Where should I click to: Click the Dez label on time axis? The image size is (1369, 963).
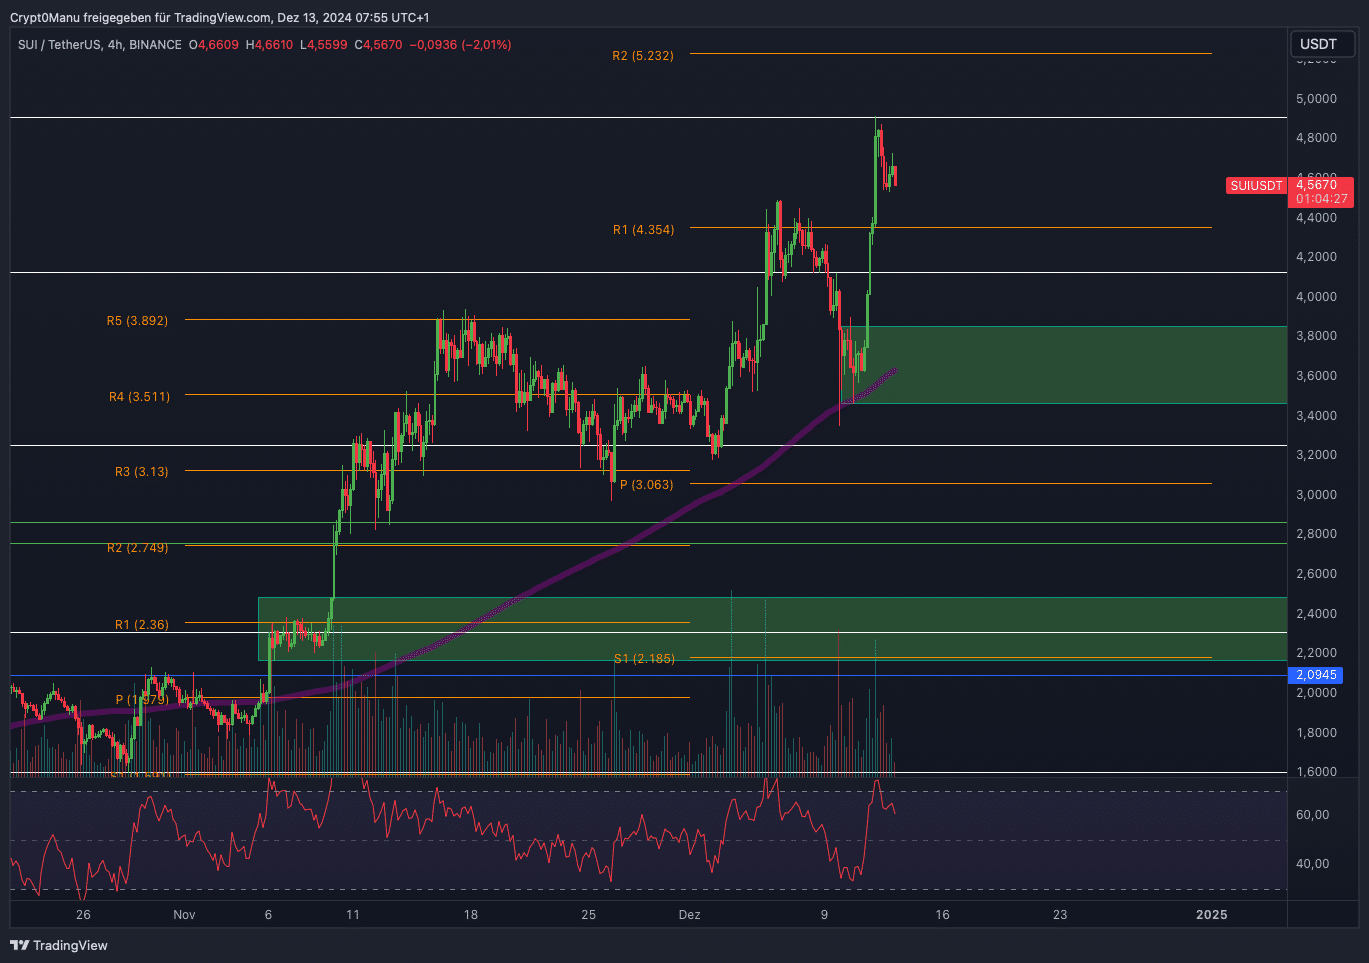click(689, 915)
